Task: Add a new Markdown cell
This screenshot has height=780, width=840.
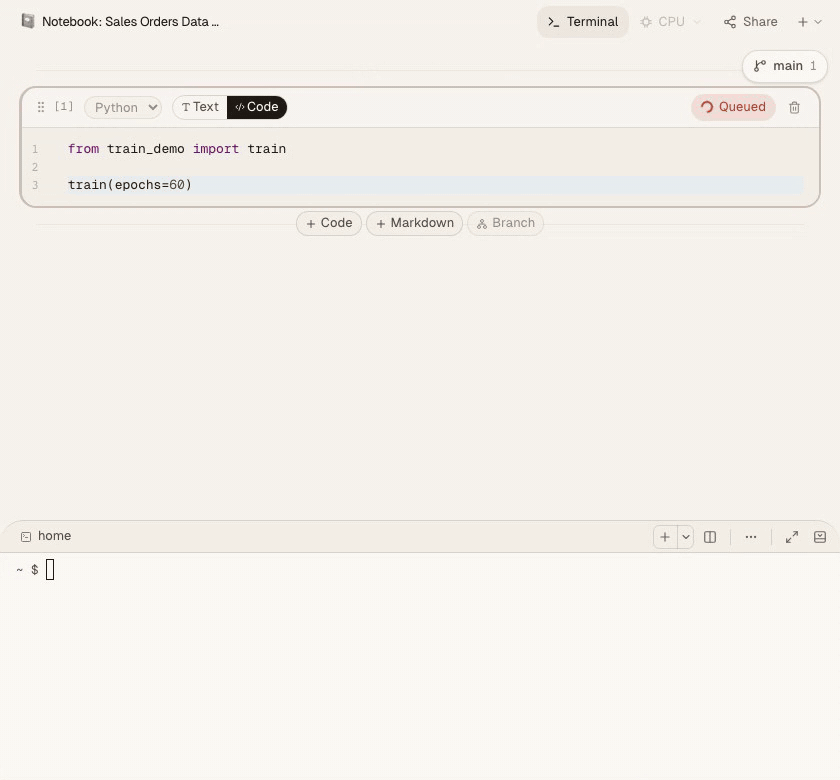Action: pyautogui.click(x=414, y=223)
